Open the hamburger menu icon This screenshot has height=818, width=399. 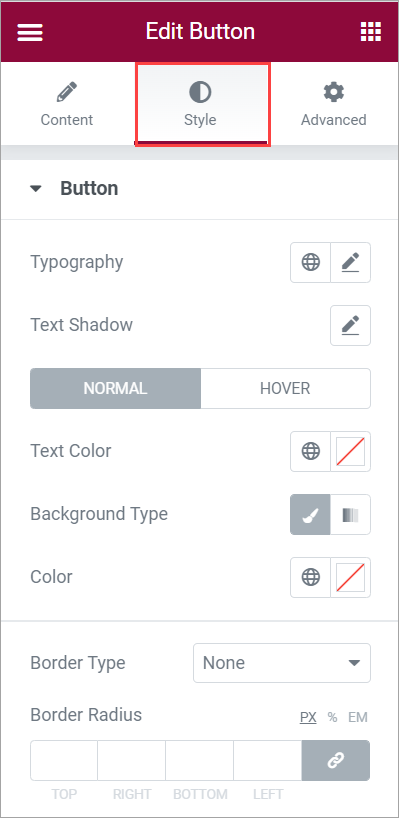pos(30,32)
